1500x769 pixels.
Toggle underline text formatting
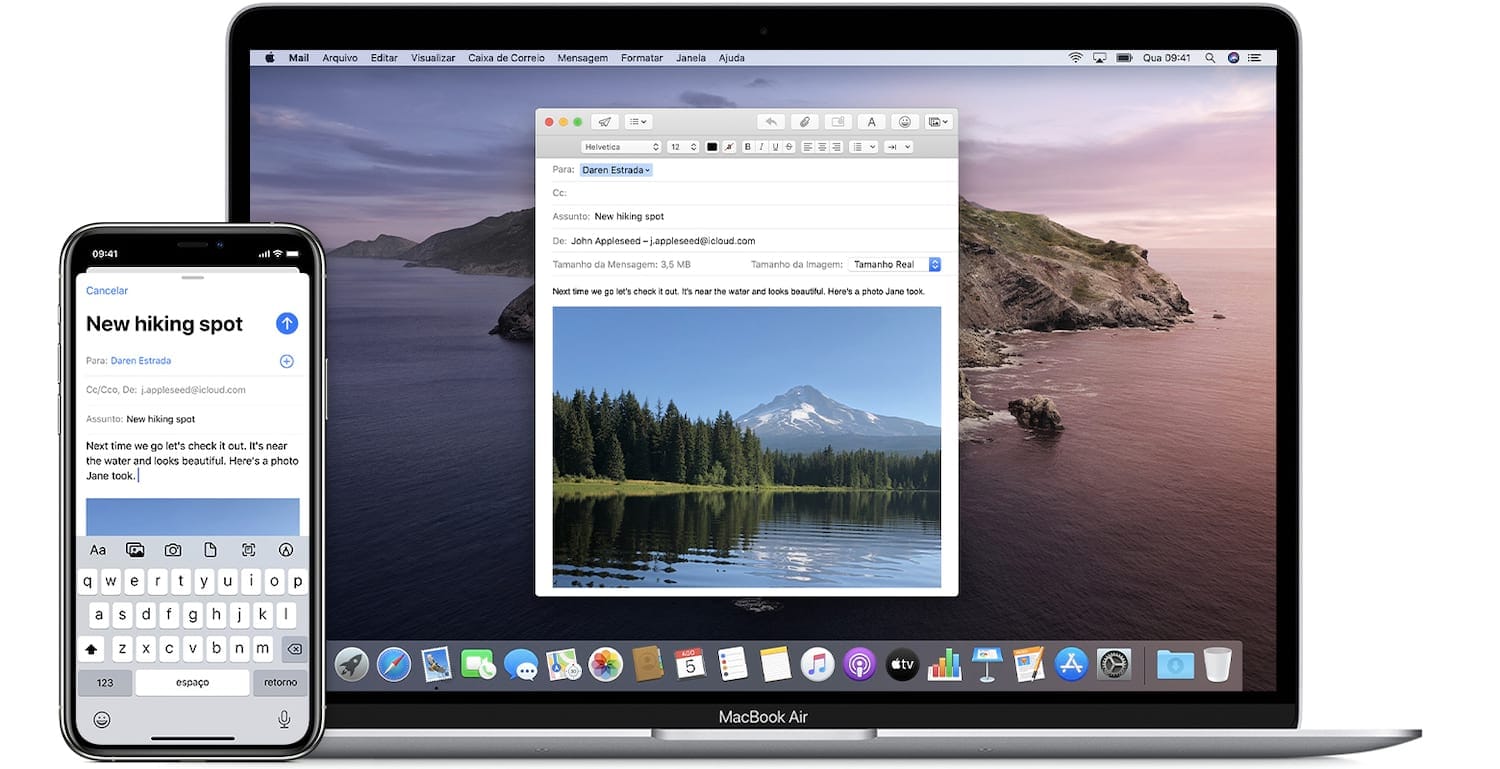775,147
